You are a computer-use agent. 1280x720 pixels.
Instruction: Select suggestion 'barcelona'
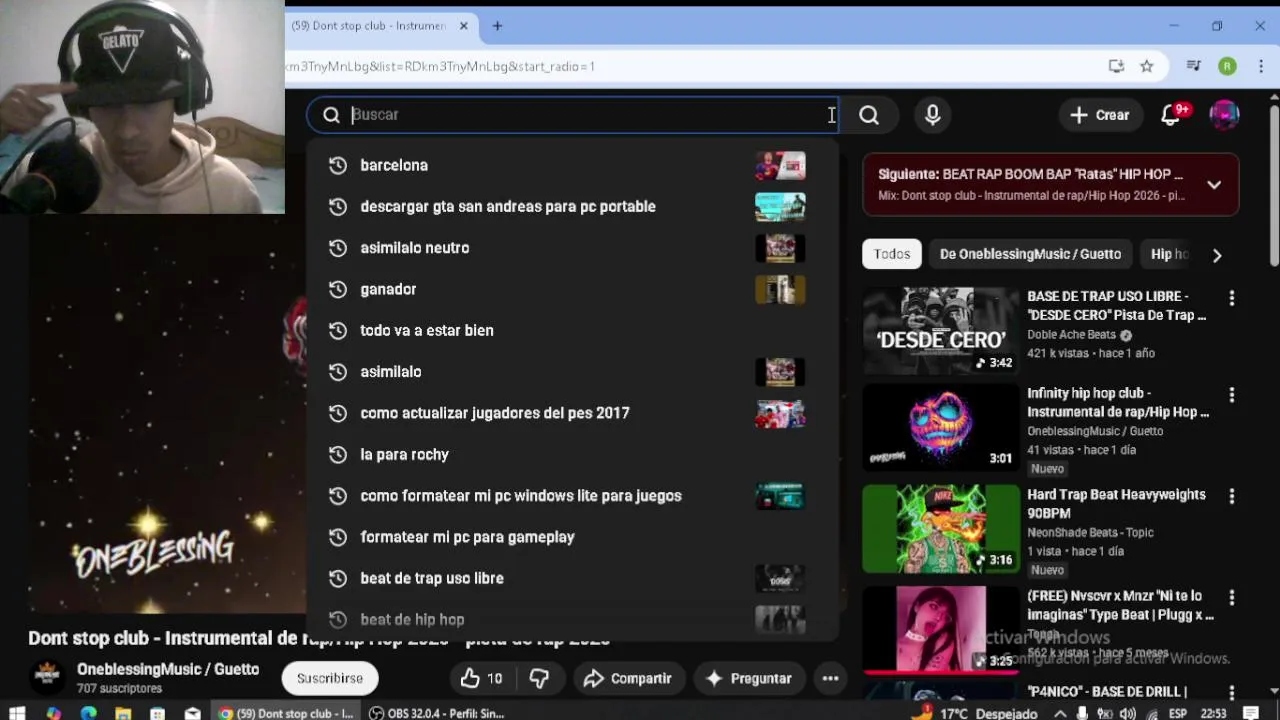click(x=572, y=165)
